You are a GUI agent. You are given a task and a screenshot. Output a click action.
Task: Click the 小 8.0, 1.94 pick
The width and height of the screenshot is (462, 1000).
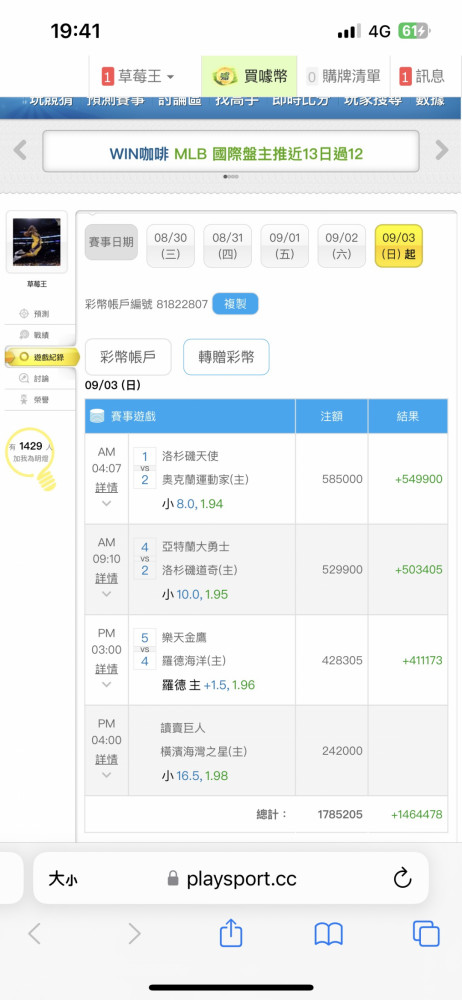pyautogui.click(x=192, y=504)
